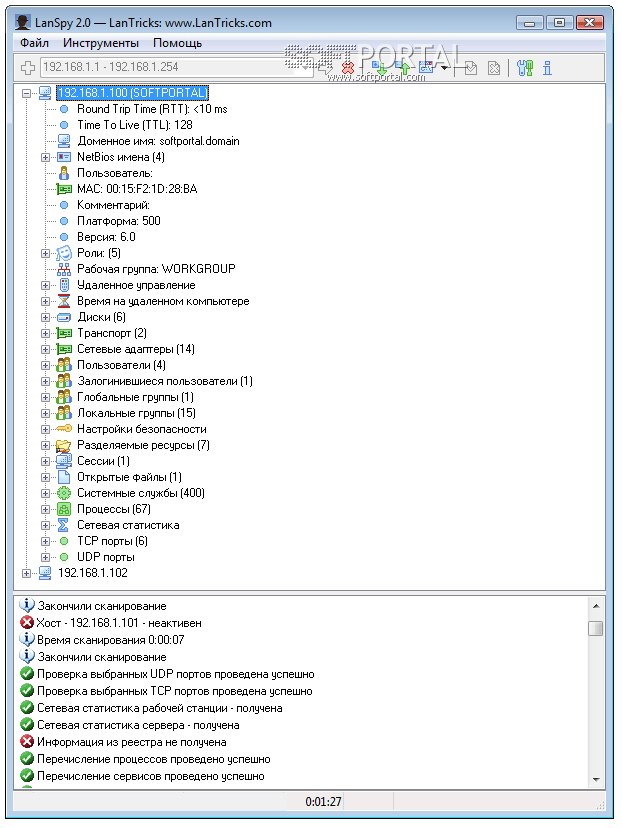This screenshot has height=828, width=622.
Task: Click the disk drive icon beside Диски
Action: coord(64,317)
